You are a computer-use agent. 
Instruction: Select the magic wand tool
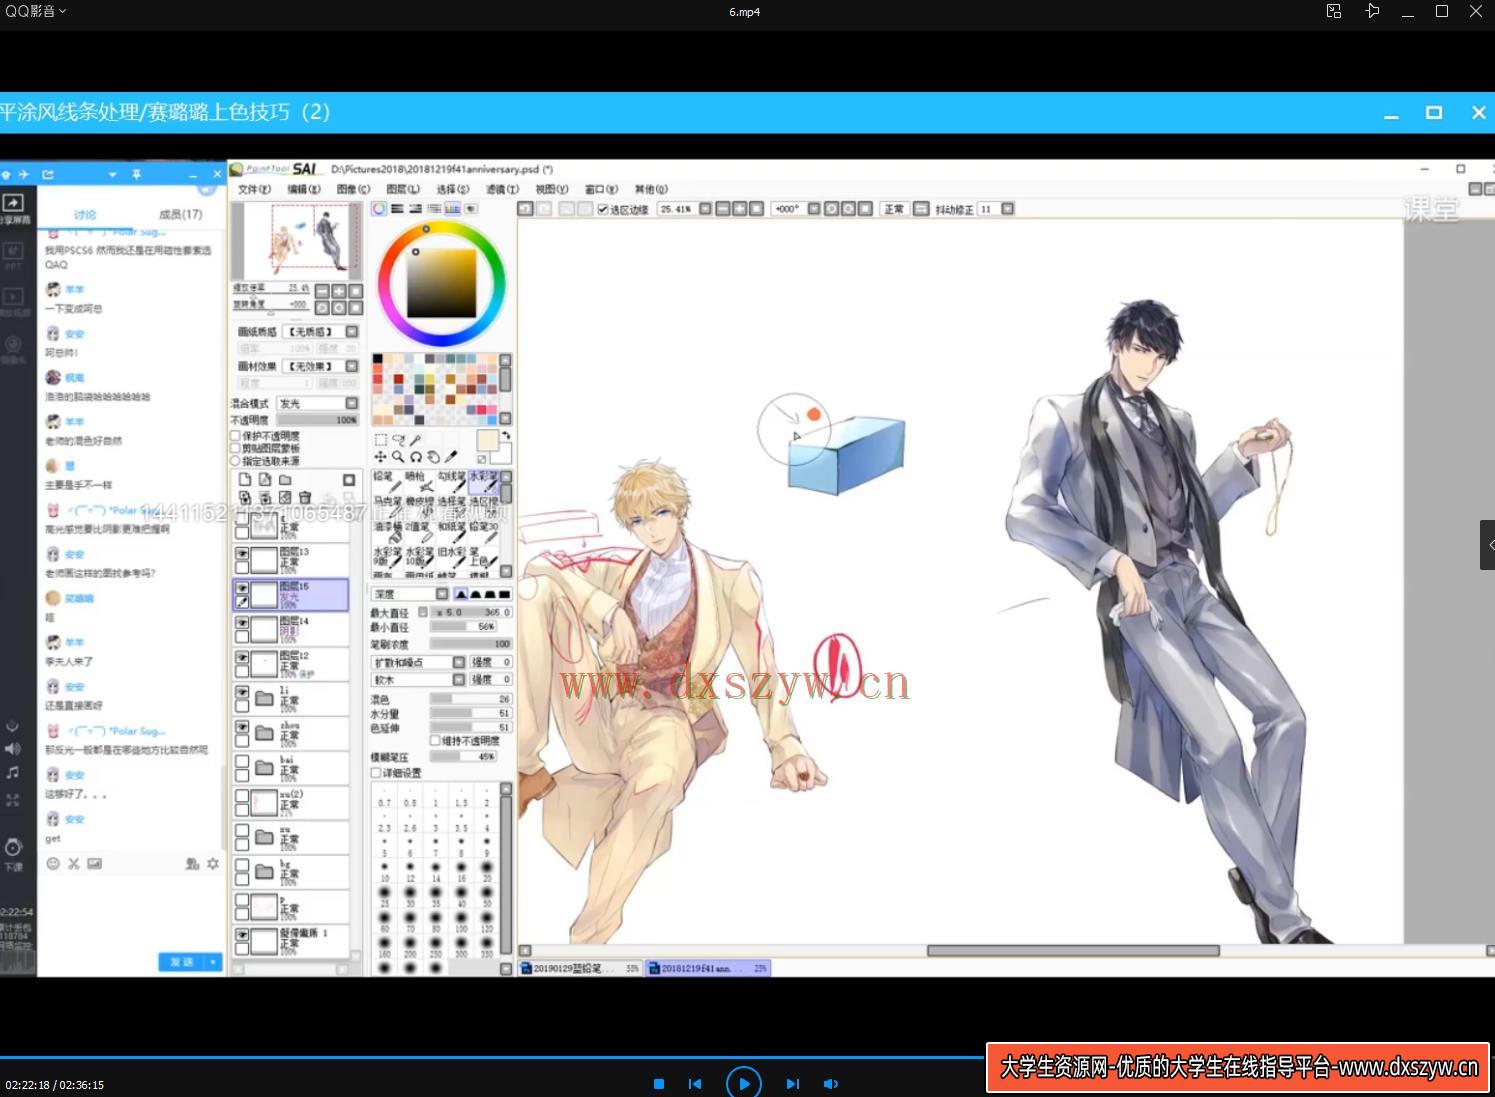pyautogui.click(x=416, y=440)
